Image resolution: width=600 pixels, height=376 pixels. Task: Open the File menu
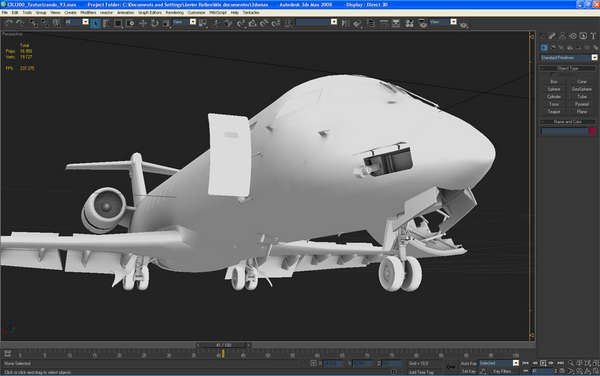tap(5, 13)
